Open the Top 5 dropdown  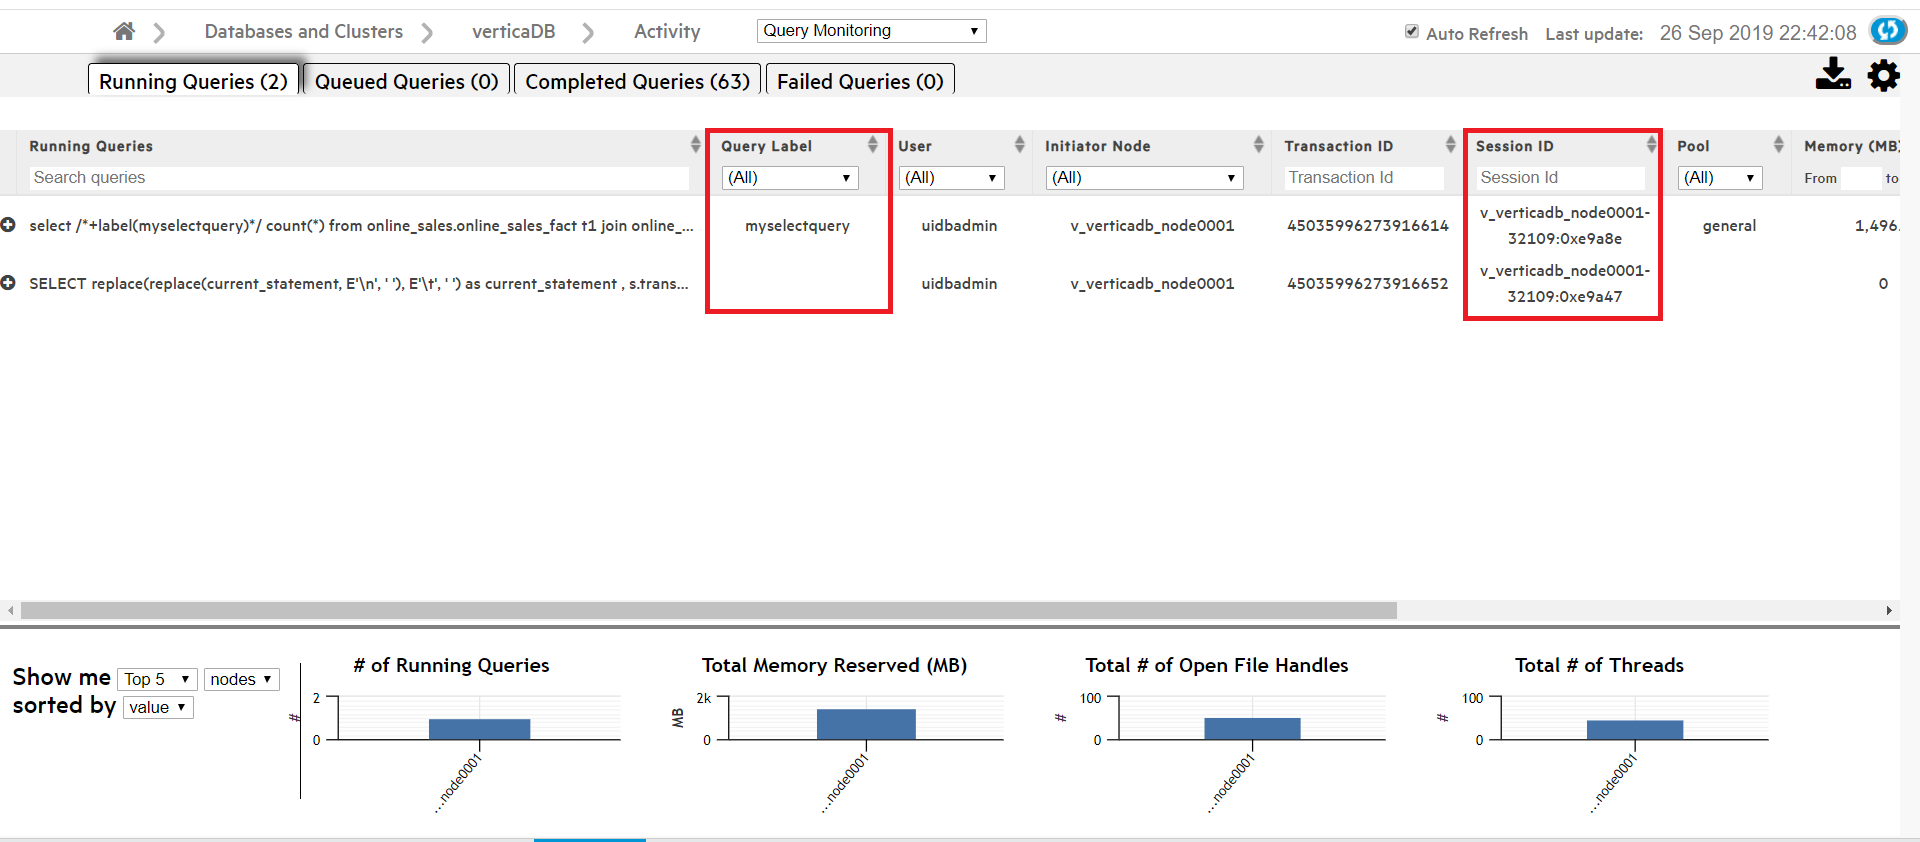coord(157,679)
